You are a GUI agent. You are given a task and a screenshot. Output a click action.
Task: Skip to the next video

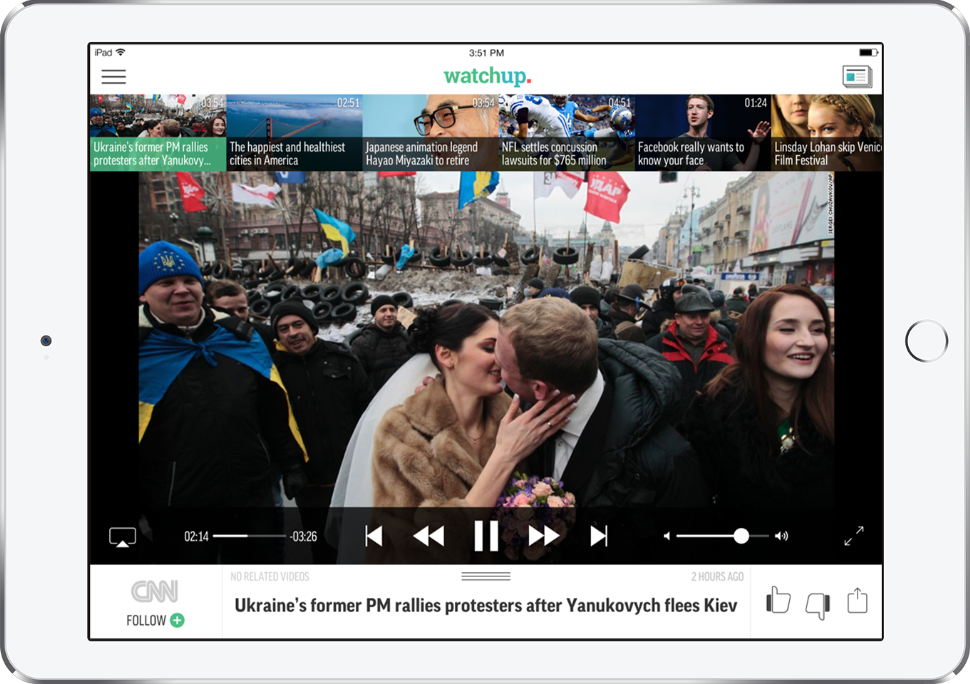600,536
